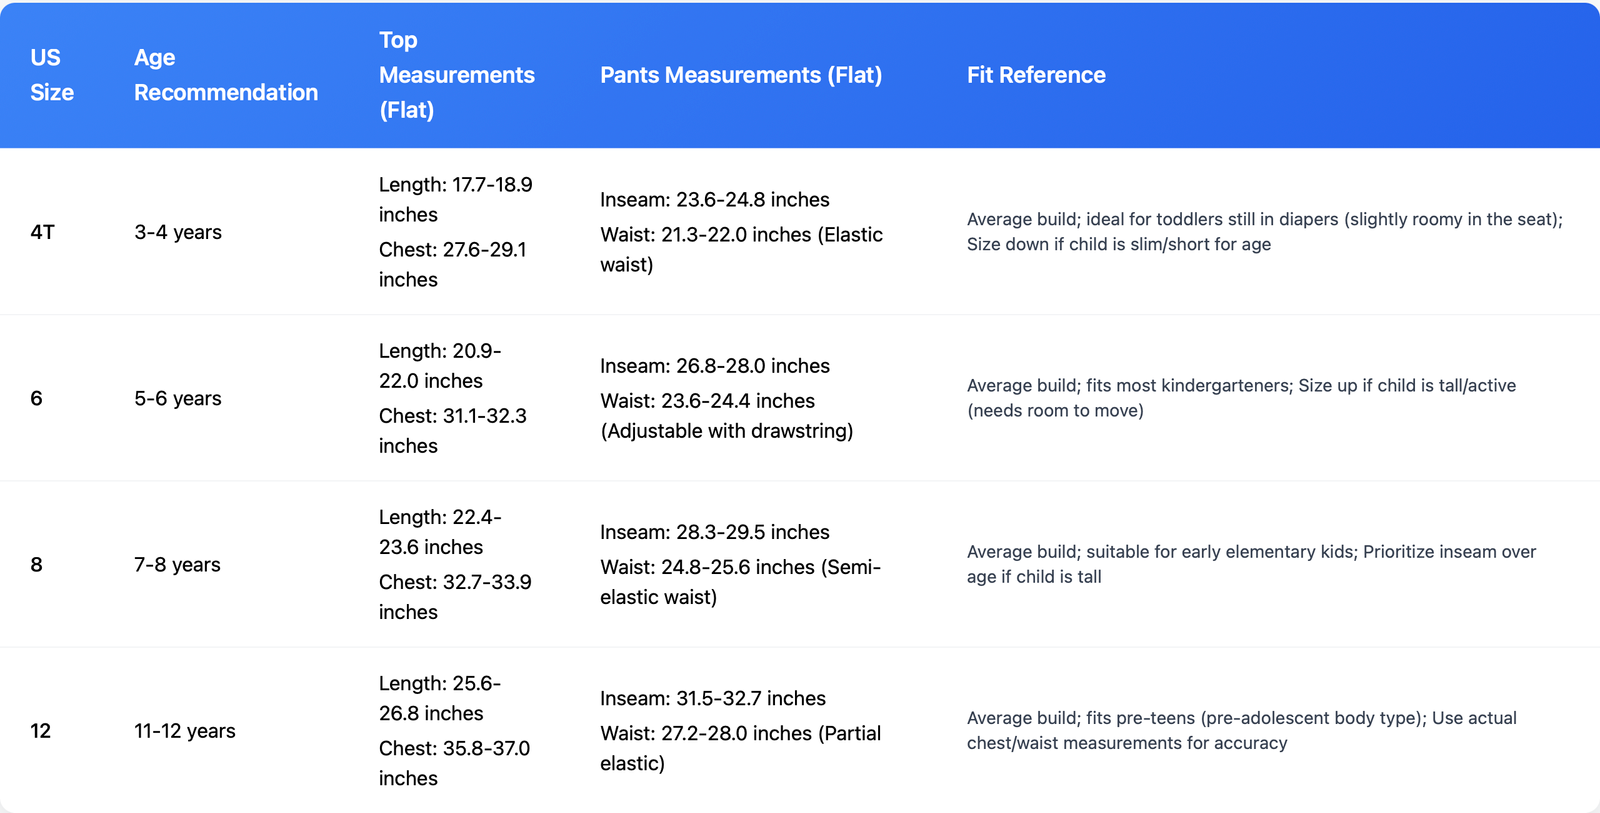This screenshot has width=1600, height=813.
Task: Click the 7-8 years age cell
Action: click(x=178, y=564)
